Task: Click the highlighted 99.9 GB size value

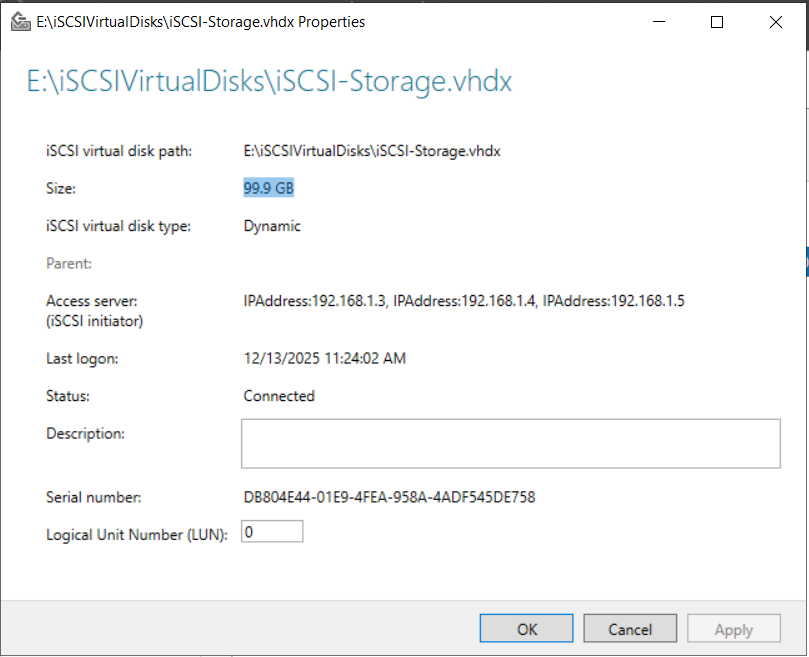Action: 269,188
